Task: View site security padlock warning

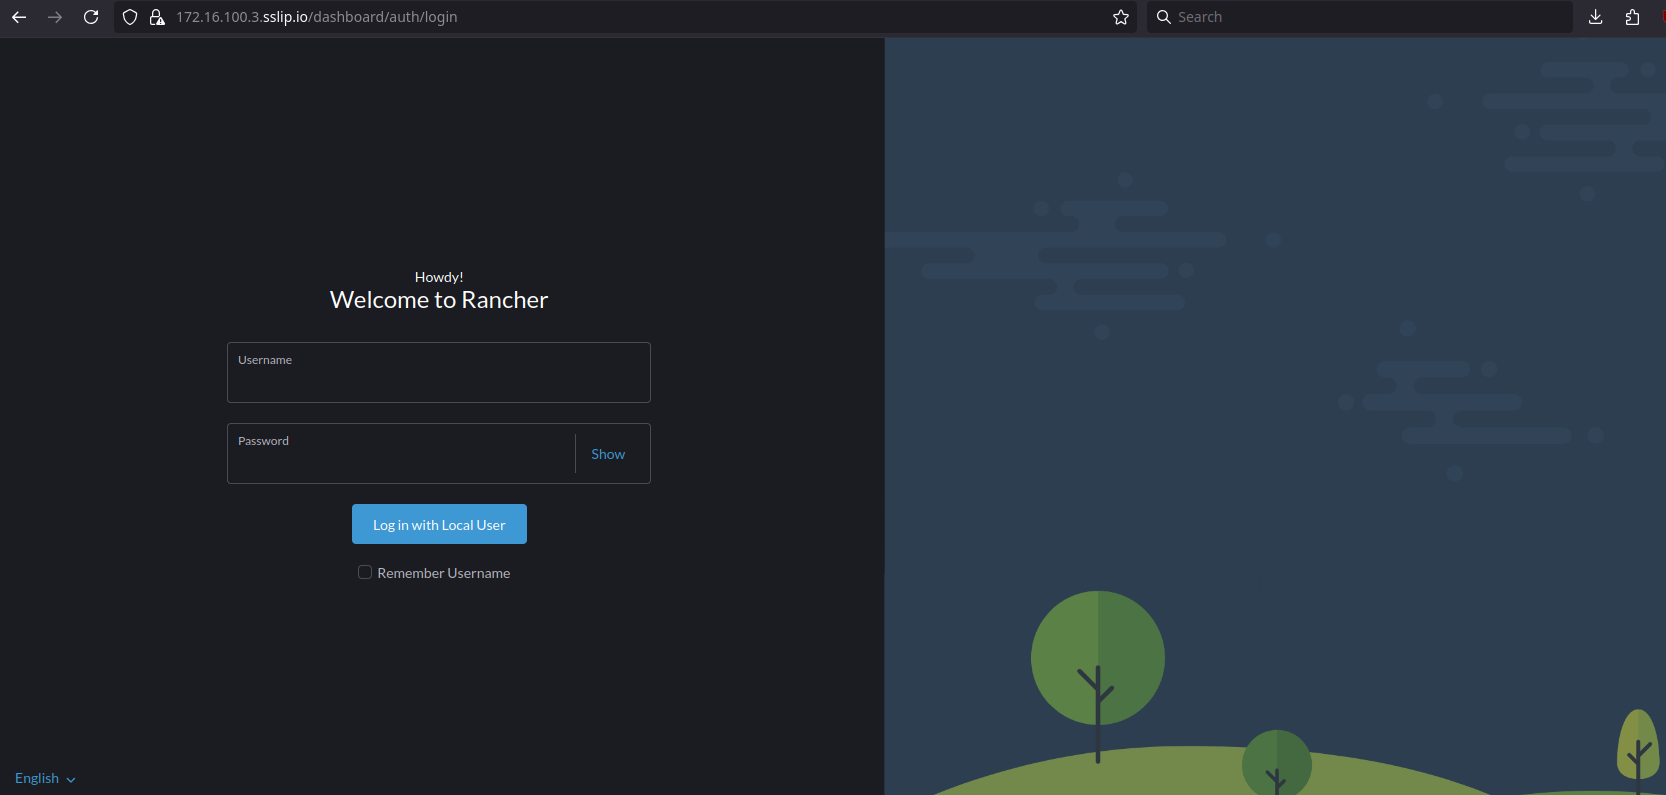Action: tap(157, 17)
